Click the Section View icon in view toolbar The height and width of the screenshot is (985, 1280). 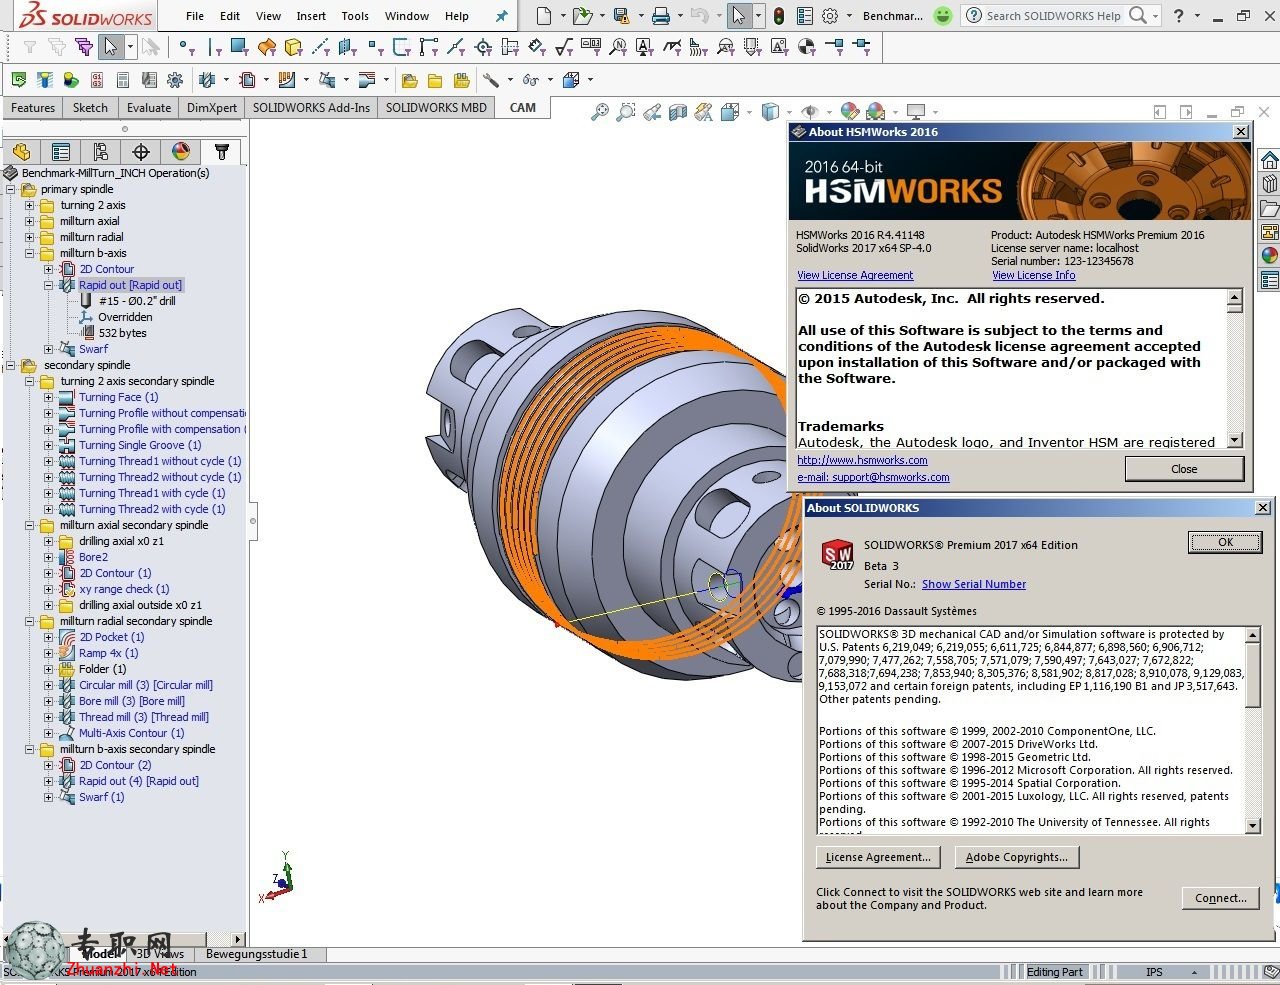pyautogui.click(x=678, y=112)
